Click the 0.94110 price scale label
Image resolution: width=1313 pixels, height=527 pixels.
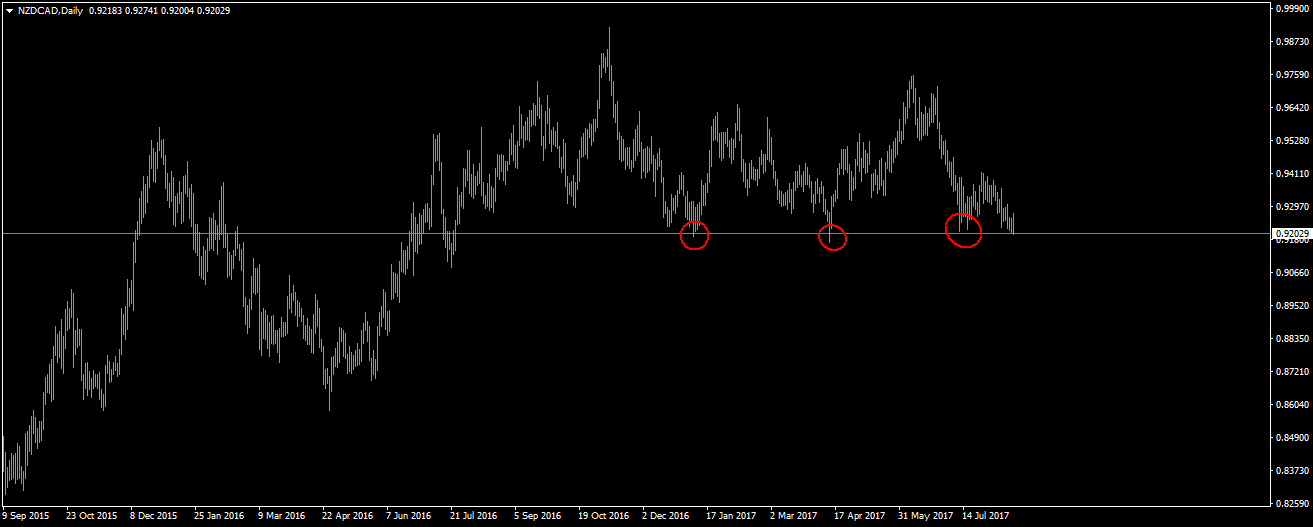pyautogui.click(x=1292, y=173)
